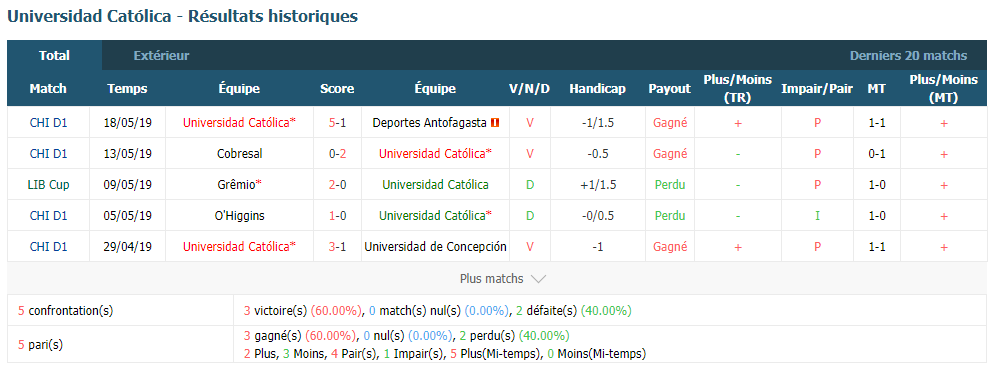Click the red card icon beside Deportes Antofagasta
This screenshot has width=996, height=370.
click(x=495, y=123)
